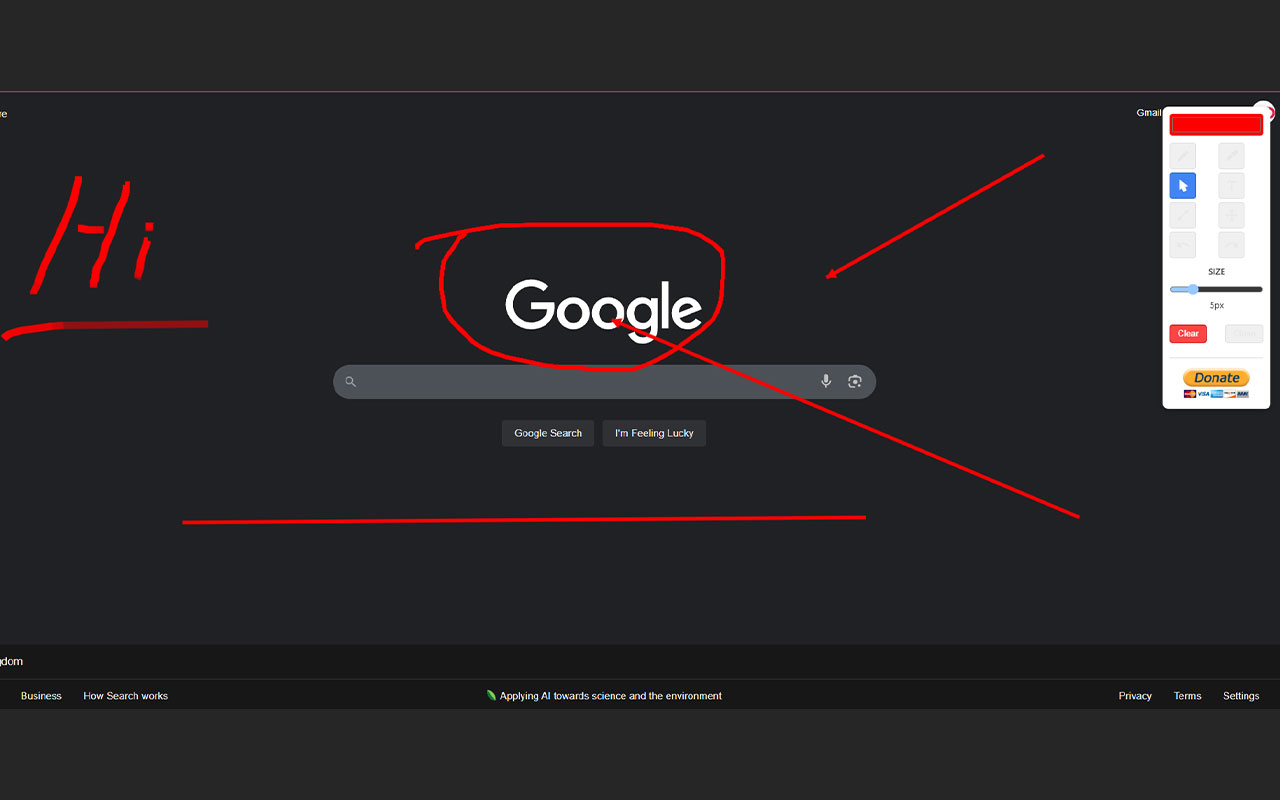The image size is (1280, 800).
Task: Click the magnifier icon in search bar
Action: tap(351, 381)
